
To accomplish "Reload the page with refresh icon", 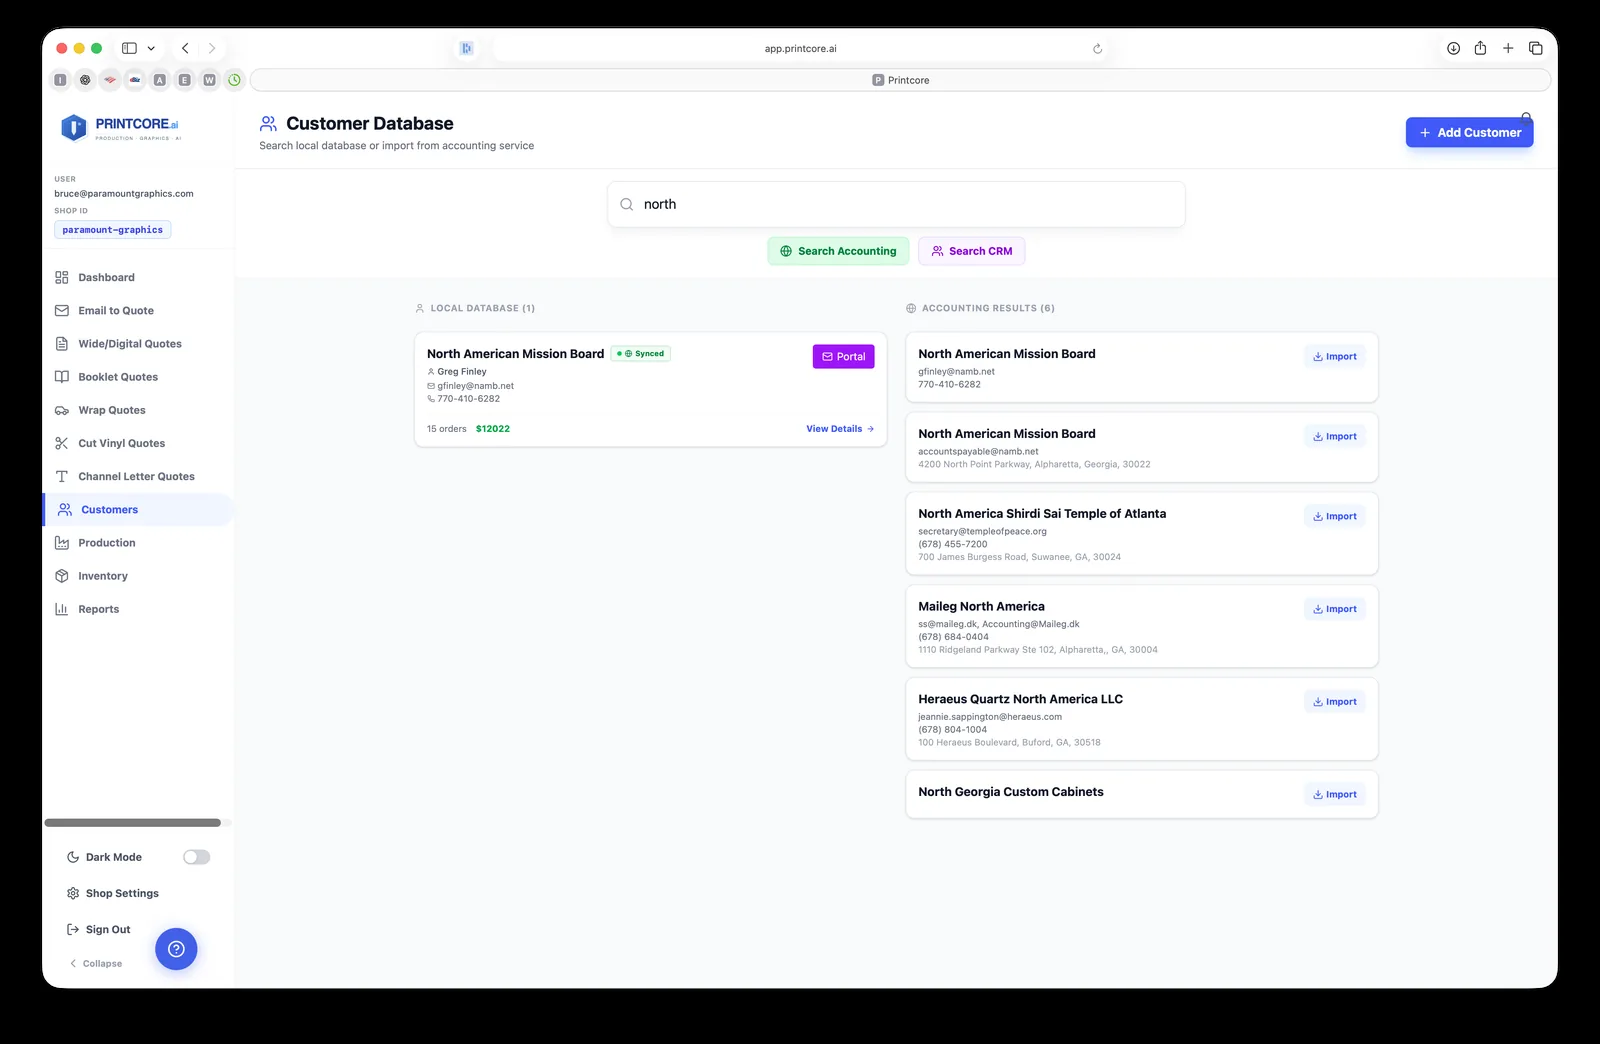I will tap(1097, 48).
